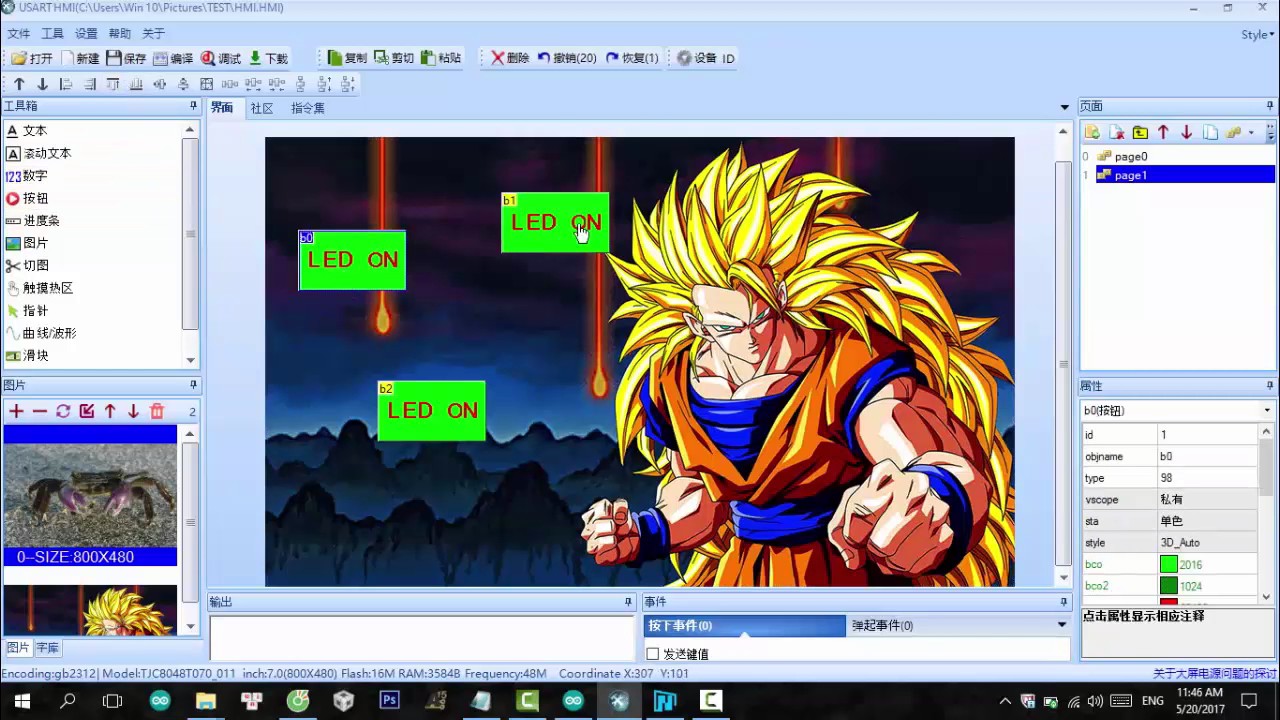Start debugging with 调试 button

coord(220,58)
